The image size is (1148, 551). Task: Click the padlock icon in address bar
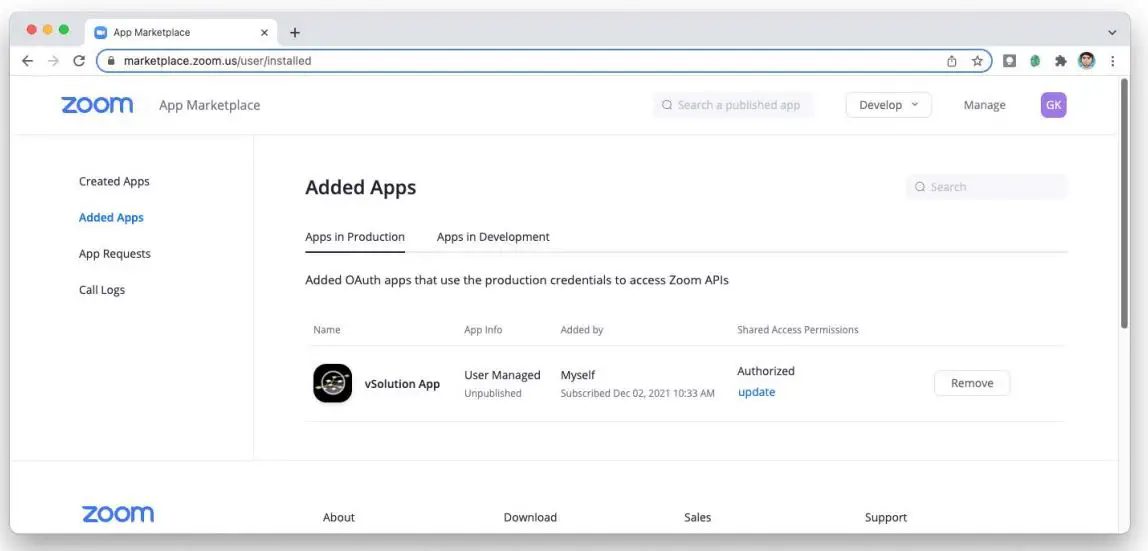[111, 61]
